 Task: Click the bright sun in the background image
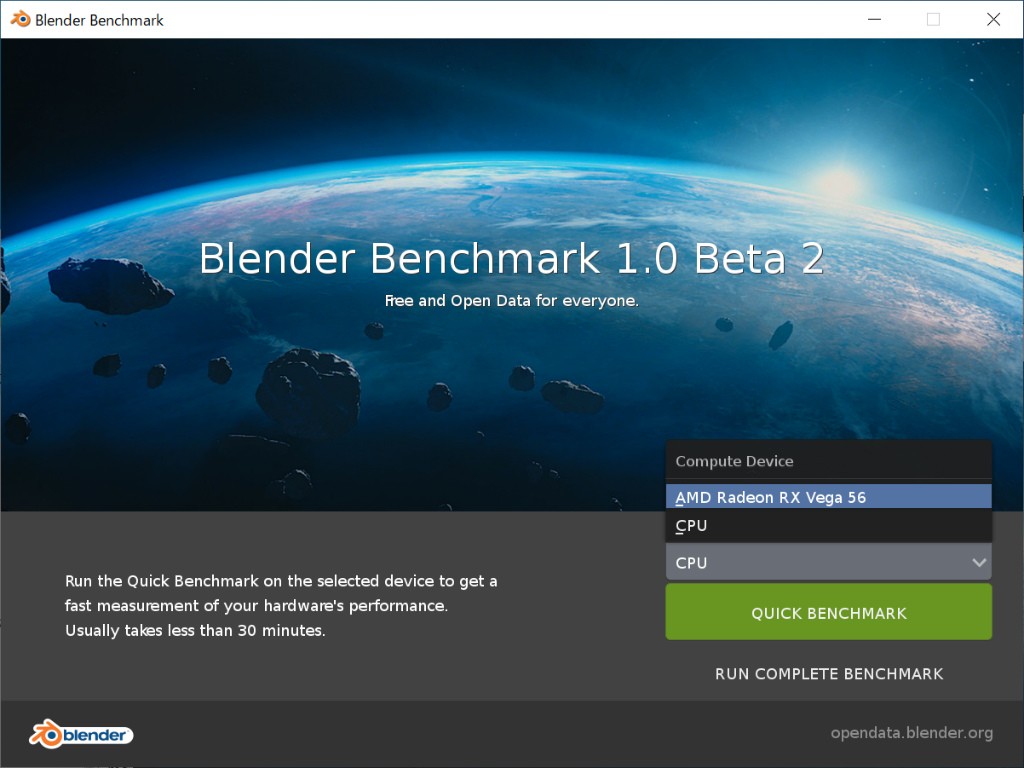[x=838, y=180]
